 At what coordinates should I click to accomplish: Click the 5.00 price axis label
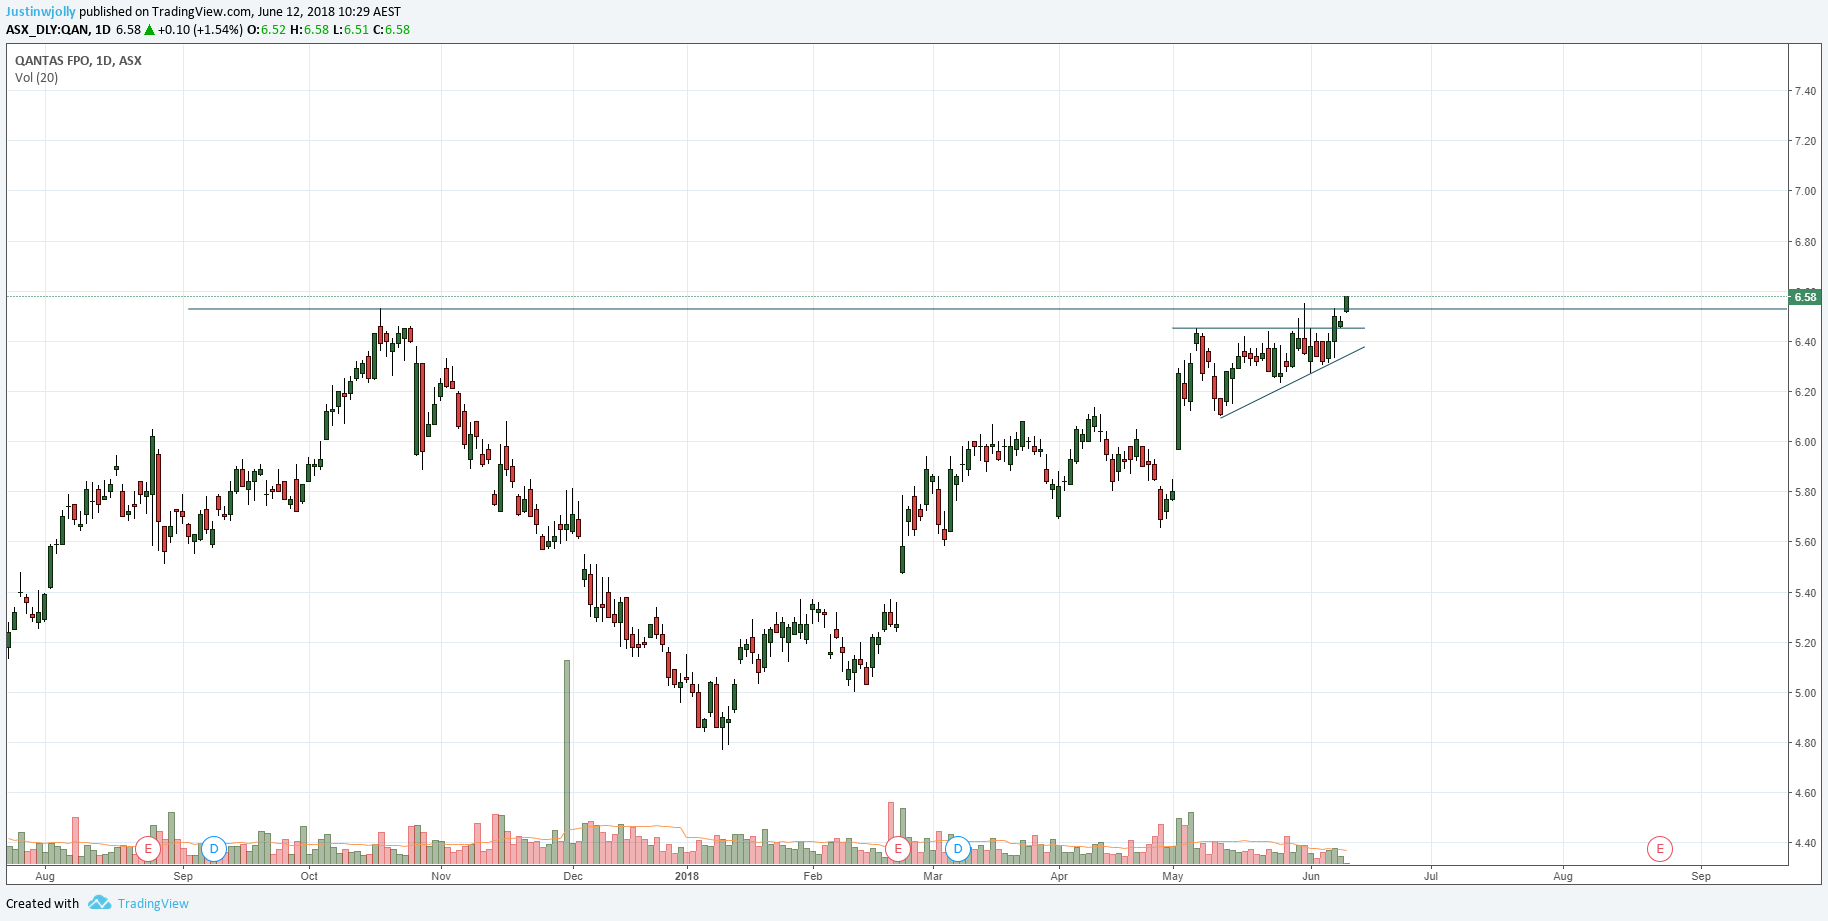click(1805, 693)
